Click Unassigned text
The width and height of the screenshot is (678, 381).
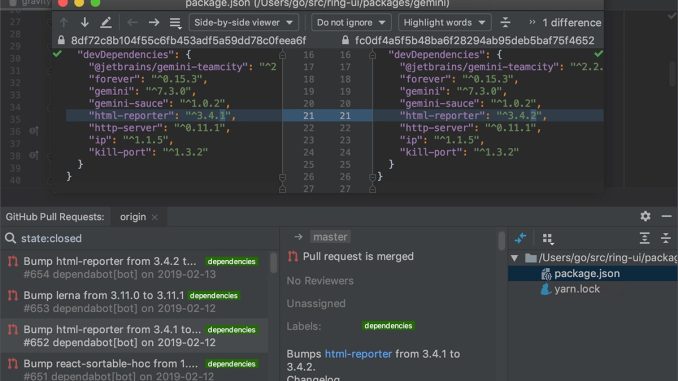pos(316,304)
